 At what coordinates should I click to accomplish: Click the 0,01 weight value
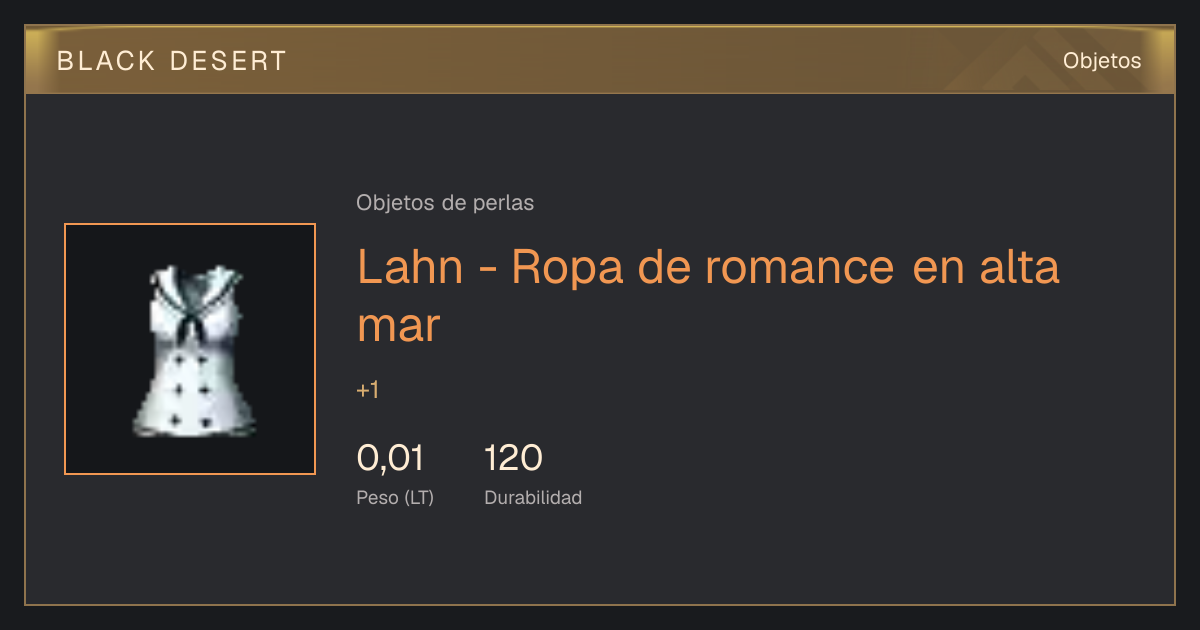tap(390, 459)
